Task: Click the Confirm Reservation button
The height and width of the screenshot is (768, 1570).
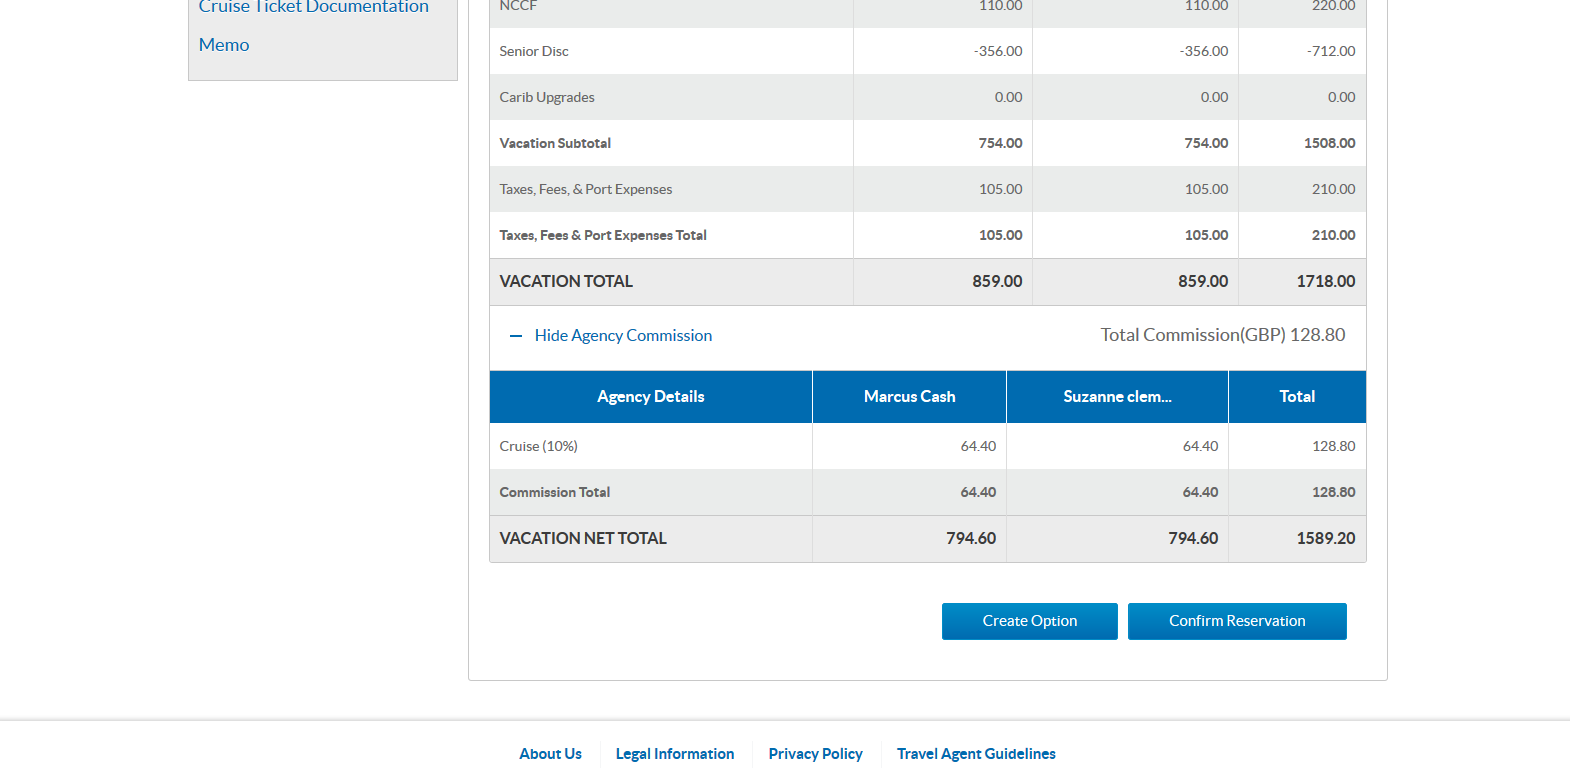Action: point(1237,621)
